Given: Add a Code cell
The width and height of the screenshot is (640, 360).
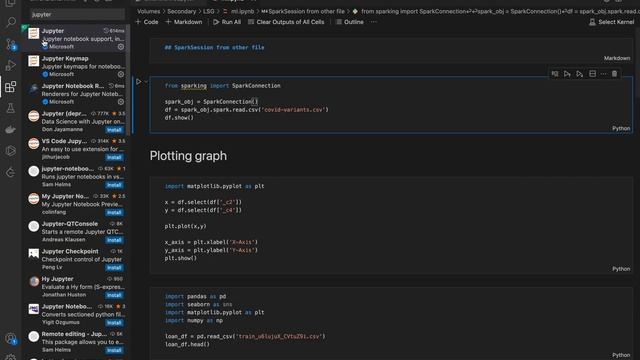Looking at the screenshot, I should [147, 22].
